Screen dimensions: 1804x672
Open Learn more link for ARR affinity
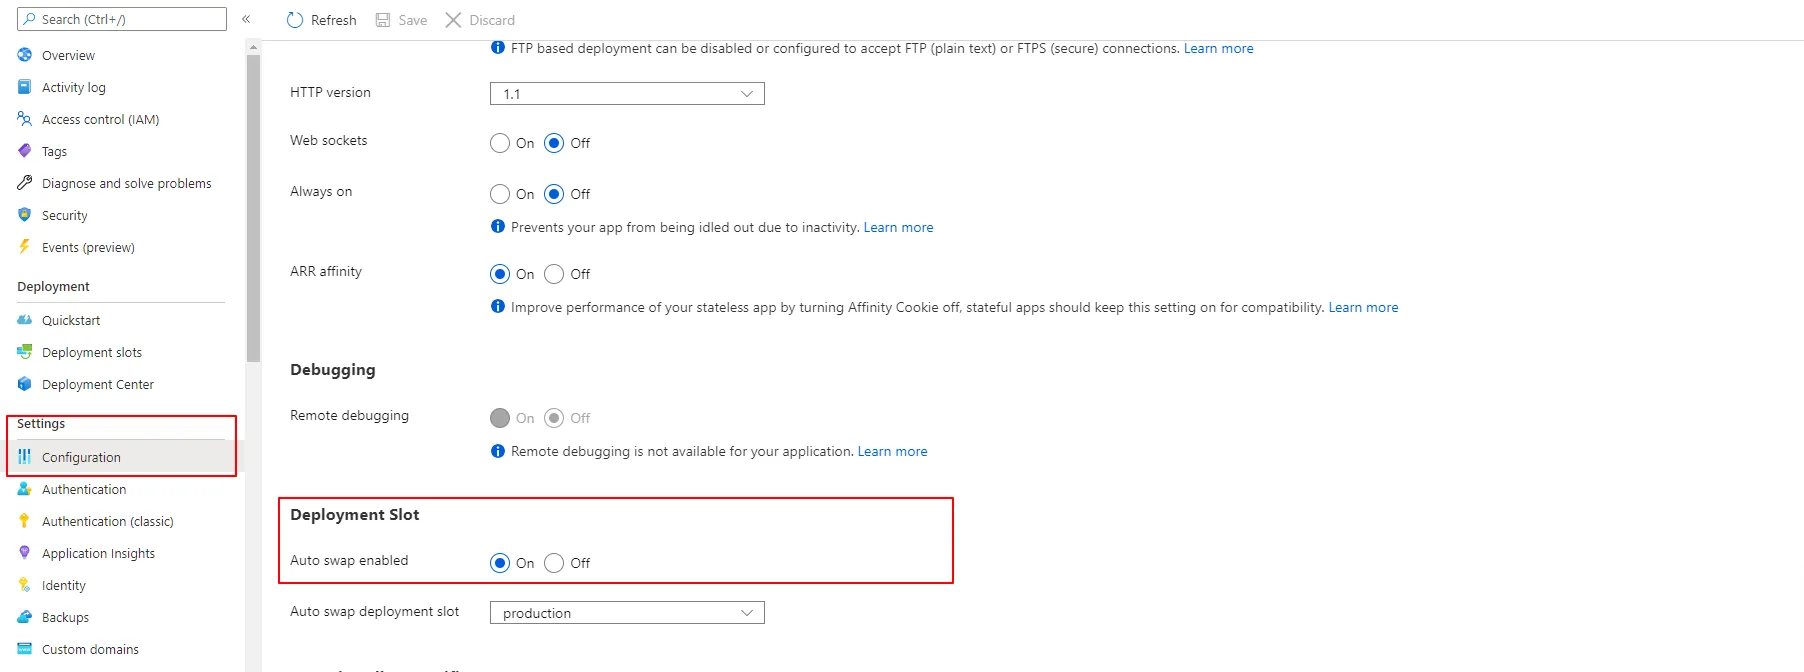coord(1363,307)
